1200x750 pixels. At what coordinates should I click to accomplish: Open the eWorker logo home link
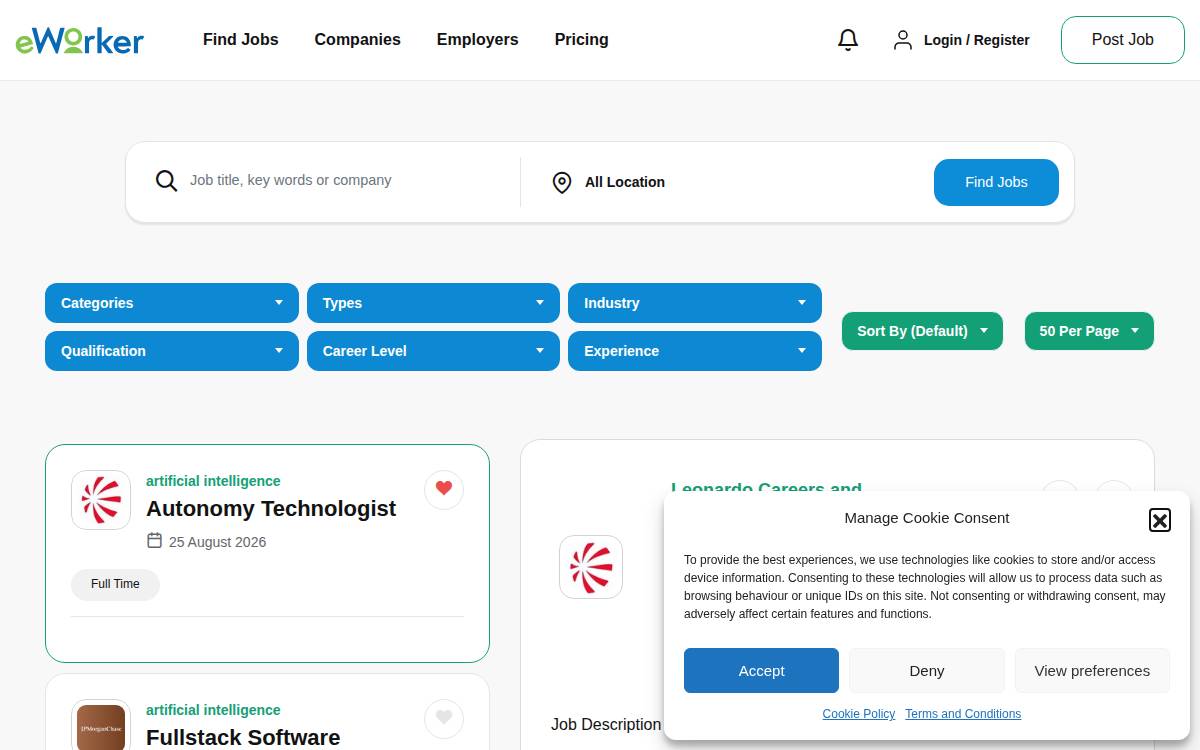(x=80, y=40)
